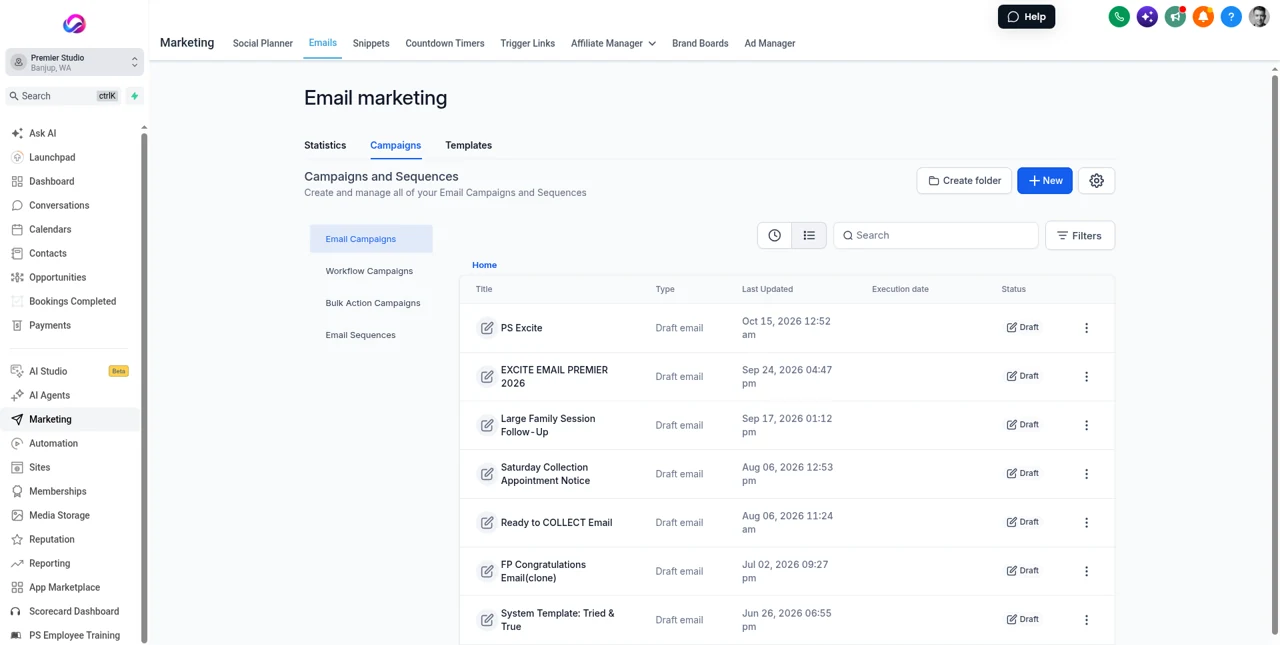Screen dimensions: 1280x645
Task: Open Automation in sidebar
Action: 53,444
